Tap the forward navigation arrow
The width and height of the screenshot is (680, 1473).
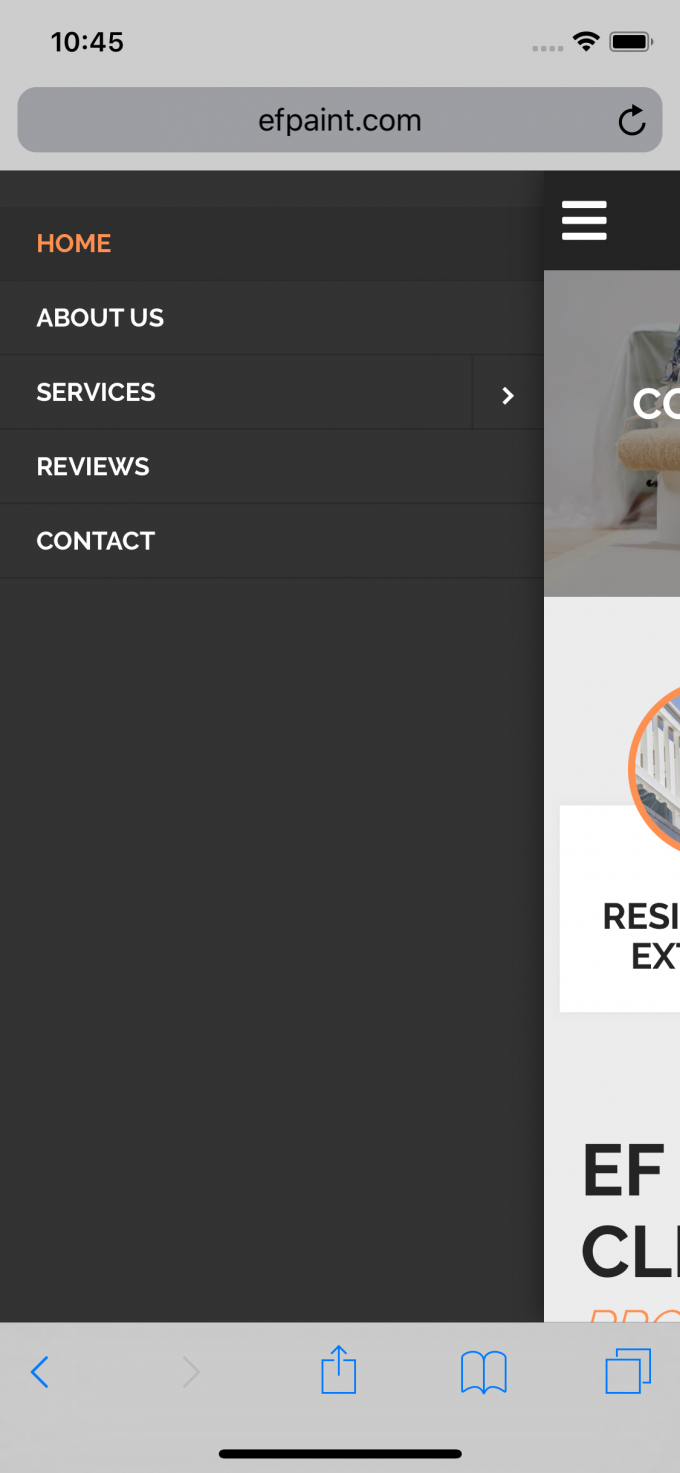tap(190, 1372)
